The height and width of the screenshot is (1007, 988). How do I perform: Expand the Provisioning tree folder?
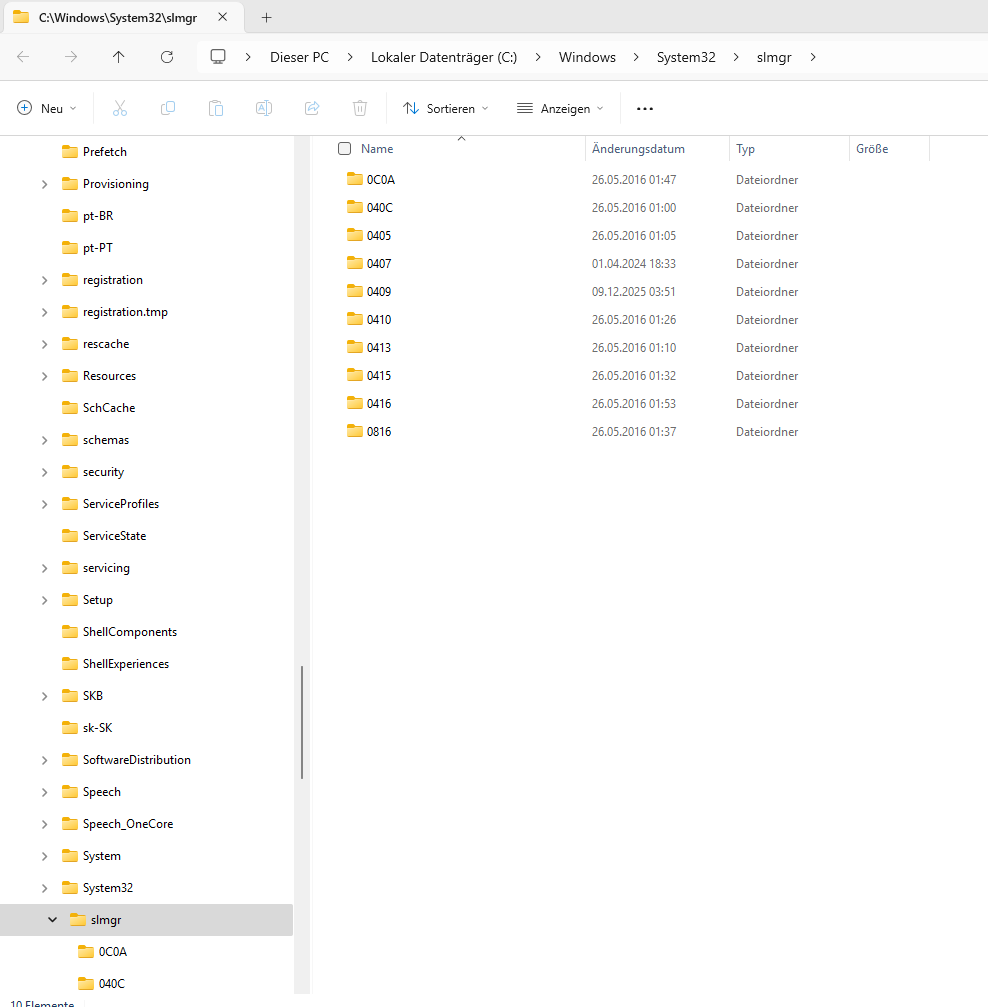44,184
